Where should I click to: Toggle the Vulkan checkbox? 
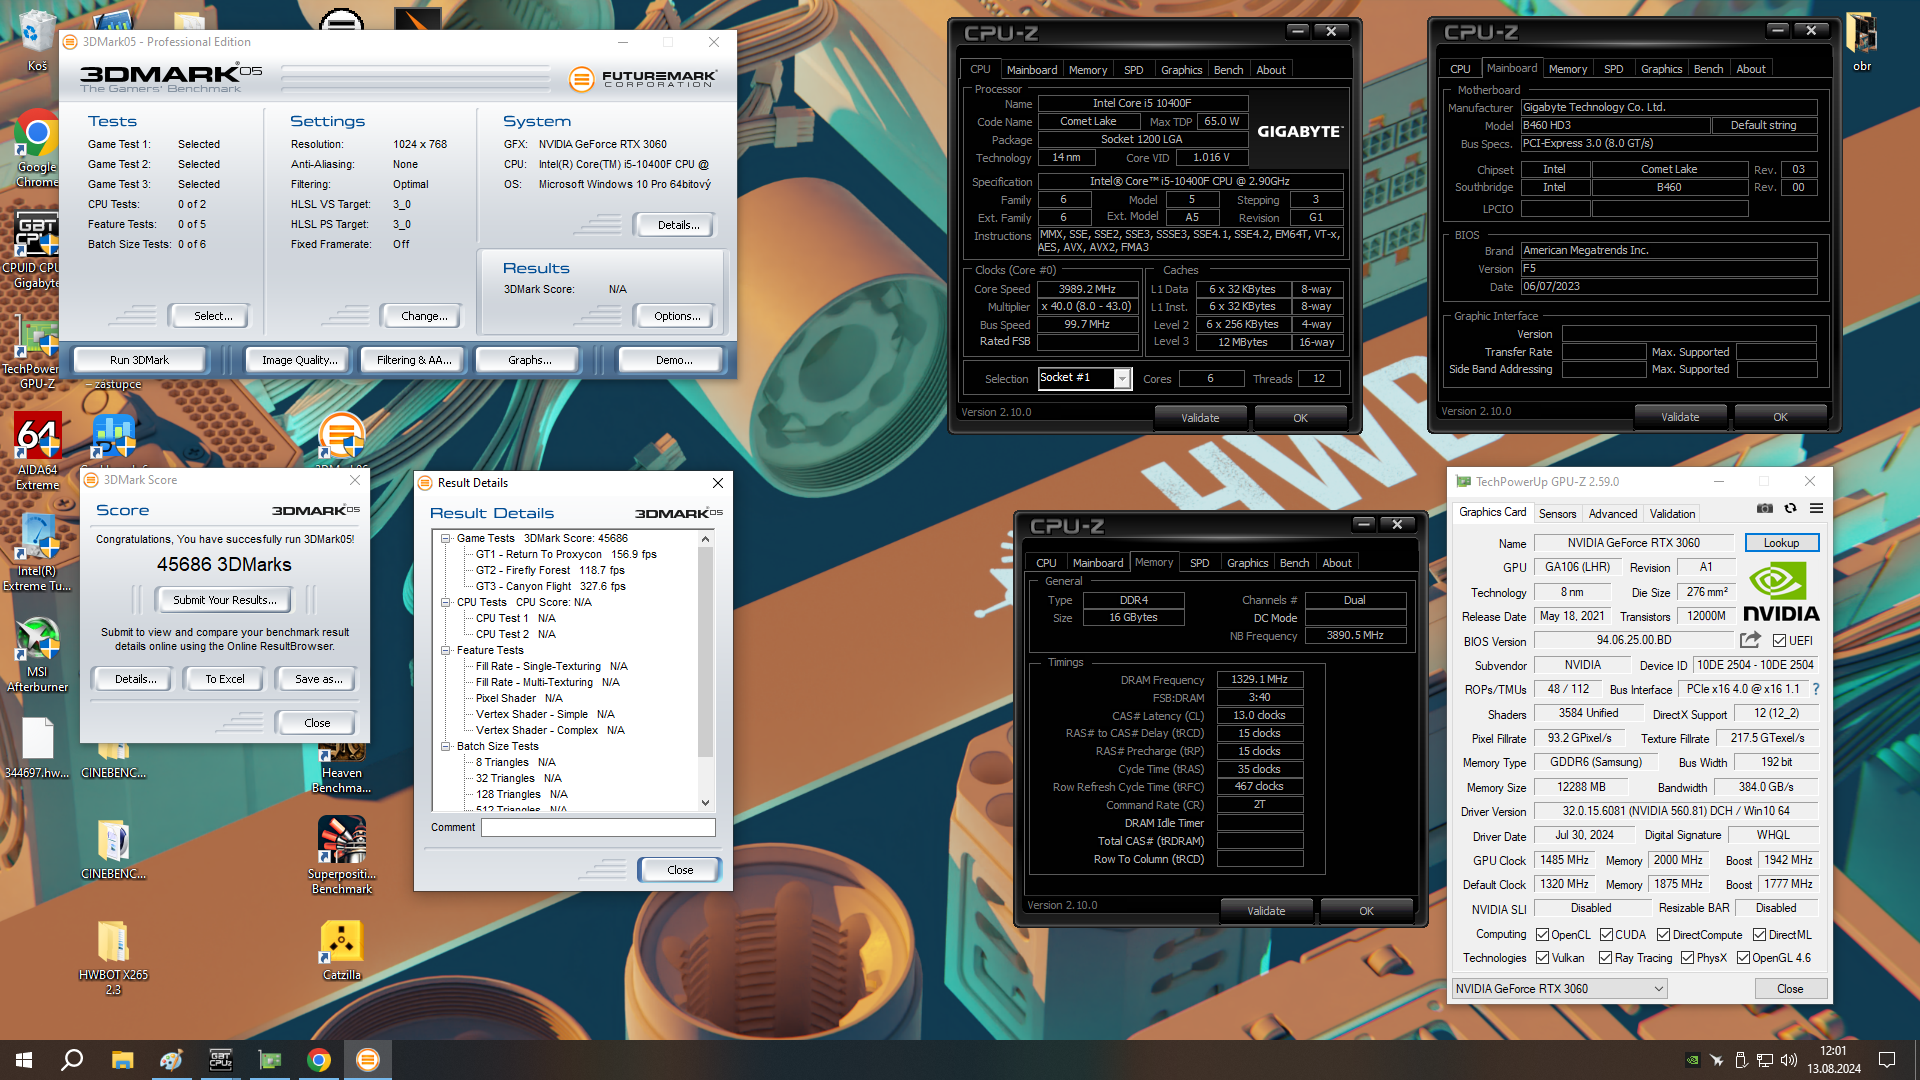point(1543,958)
